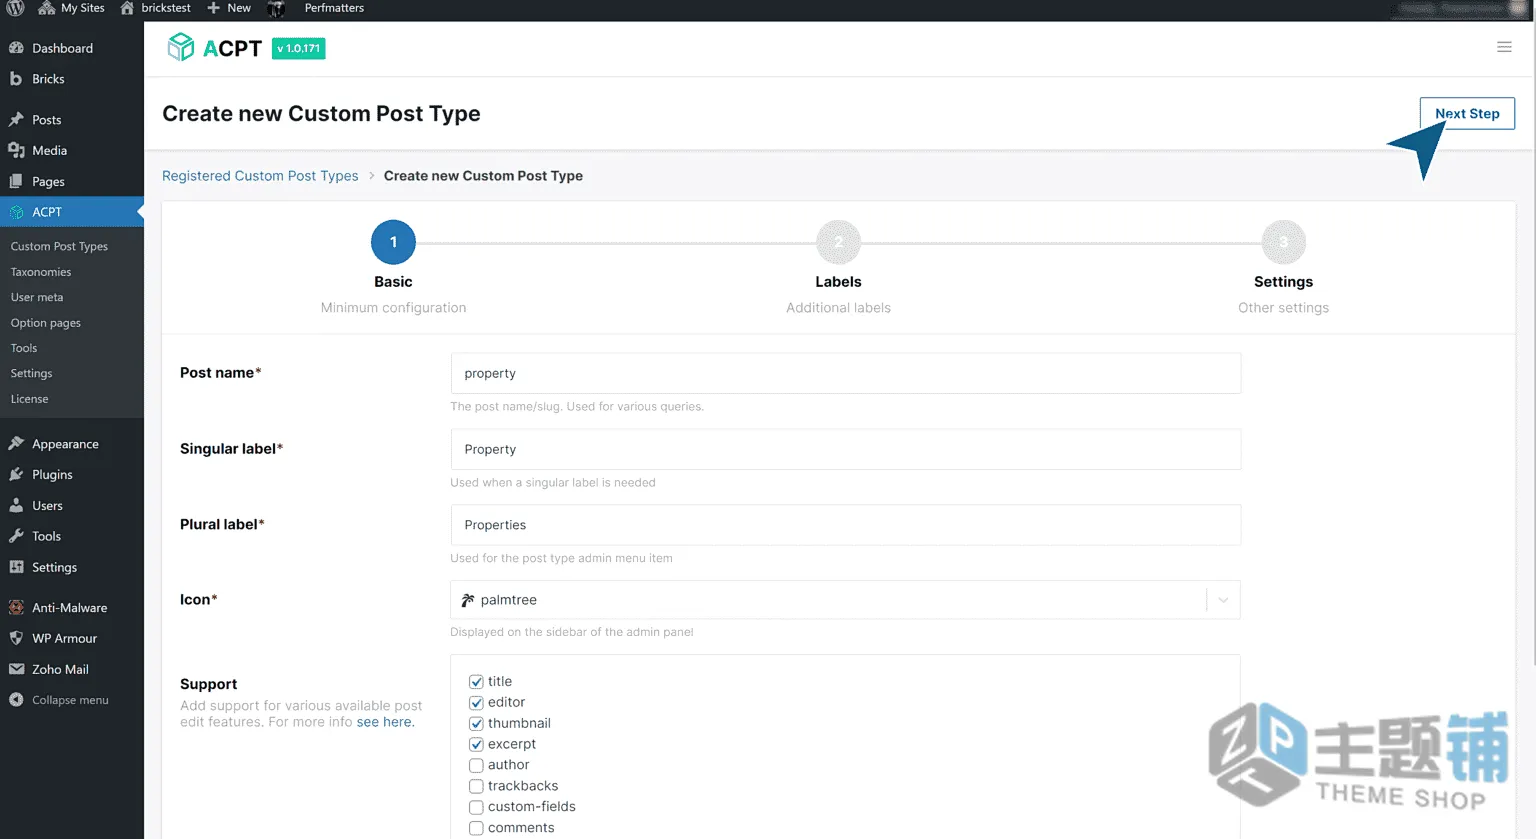
Task: Click 'Other settings' step description
Action: tap(1283, 308)
